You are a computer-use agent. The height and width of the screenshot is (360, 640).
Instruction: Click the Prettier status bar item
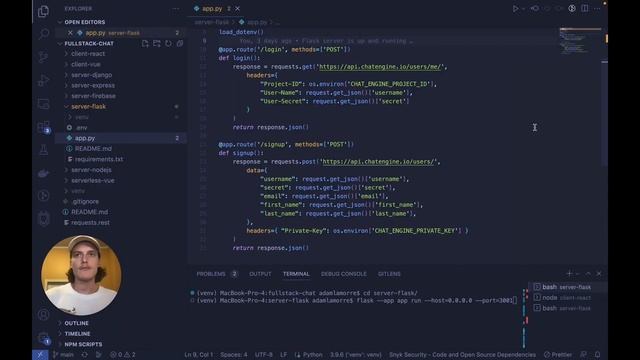[x=558, y=355]
